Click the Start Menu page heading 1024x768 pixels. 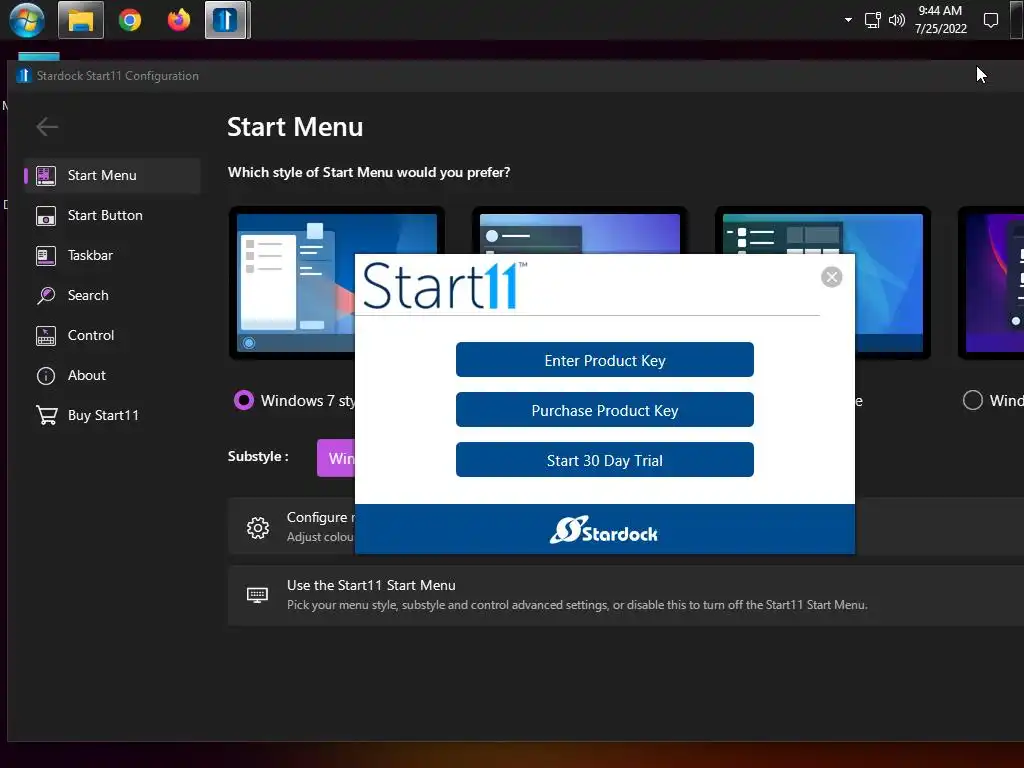pyautogui.click(x=295, y=127)
